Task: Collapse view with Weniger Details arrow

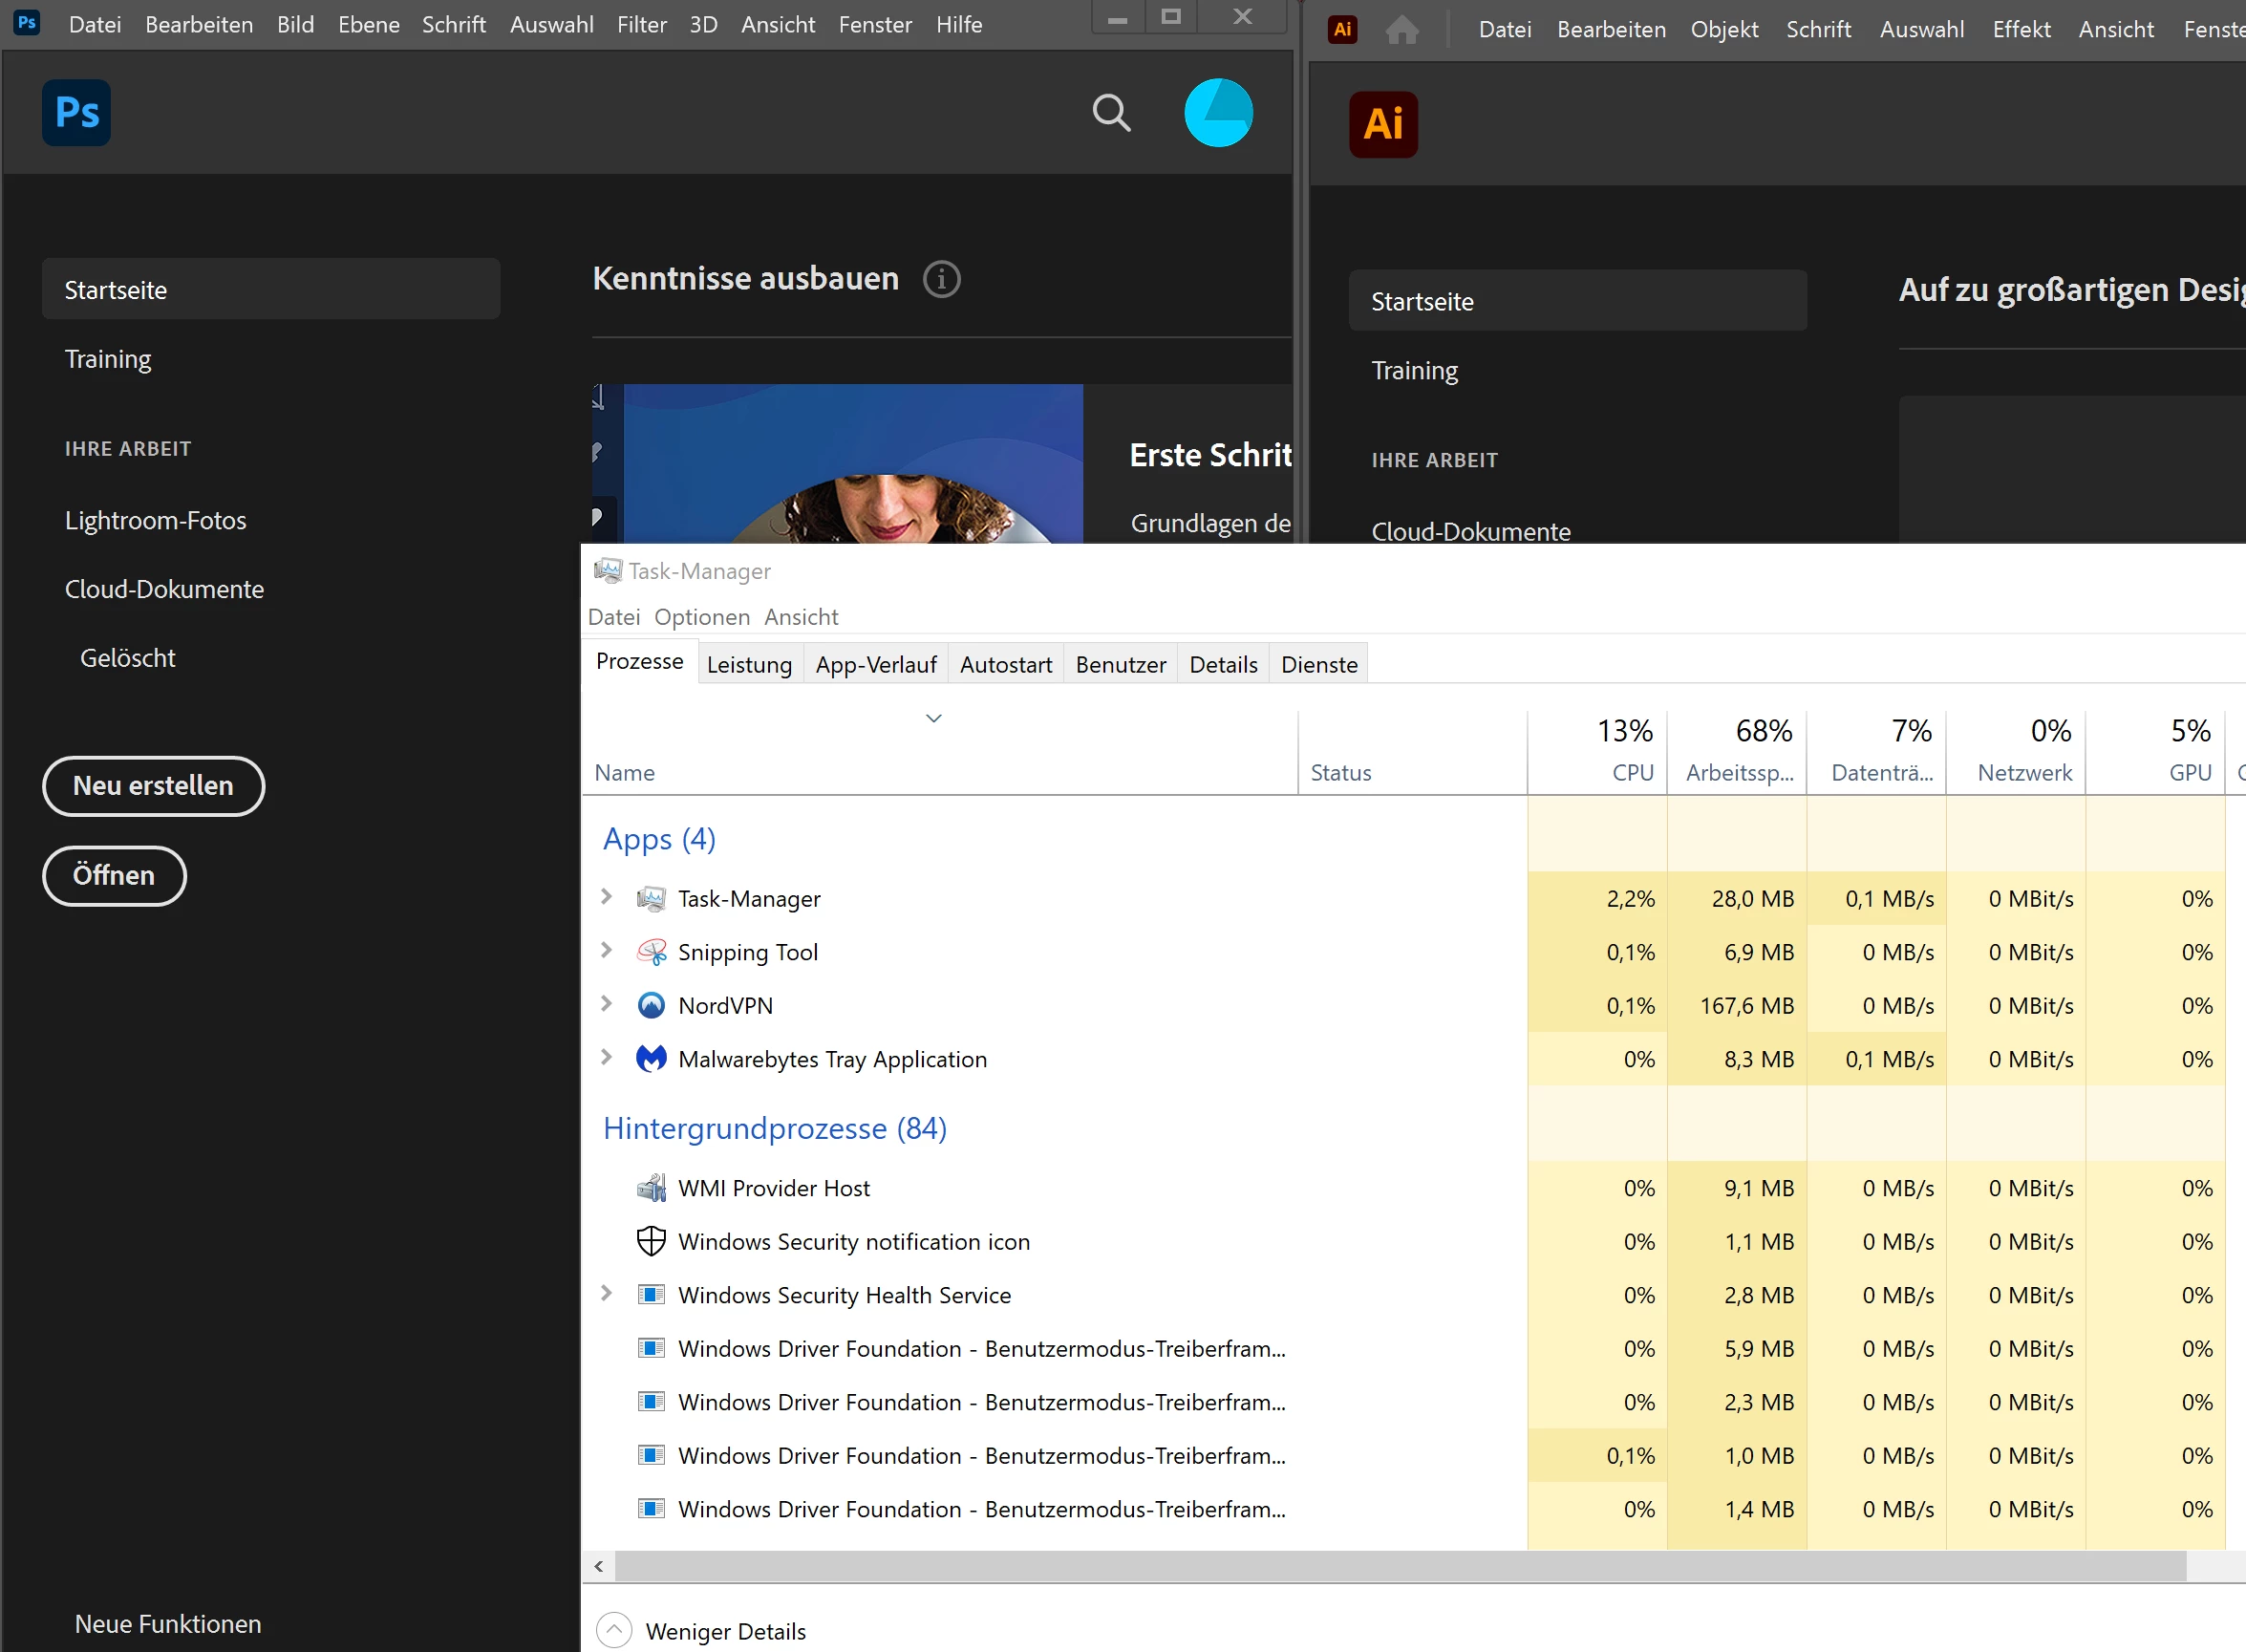Action: [x=614, y=1630]
